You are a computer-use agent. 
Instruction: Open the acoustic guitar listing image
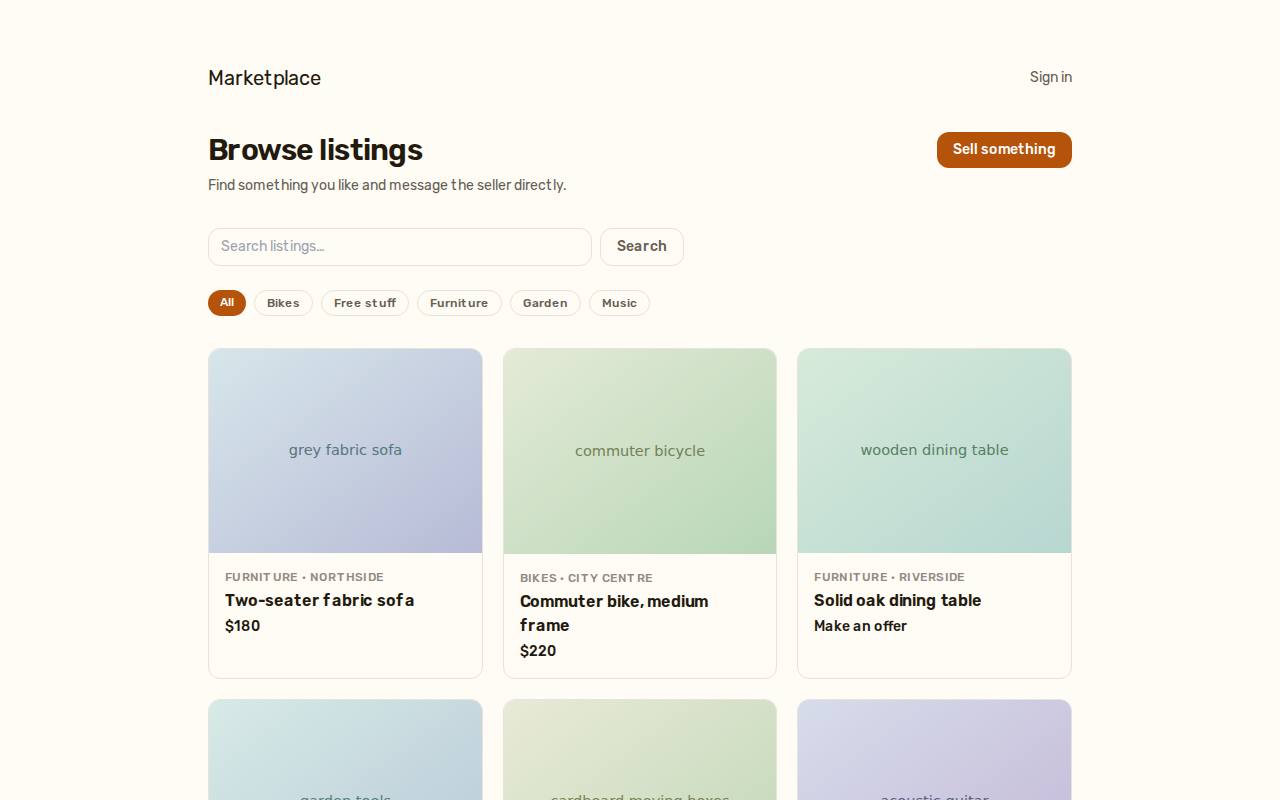click(934, 750)
